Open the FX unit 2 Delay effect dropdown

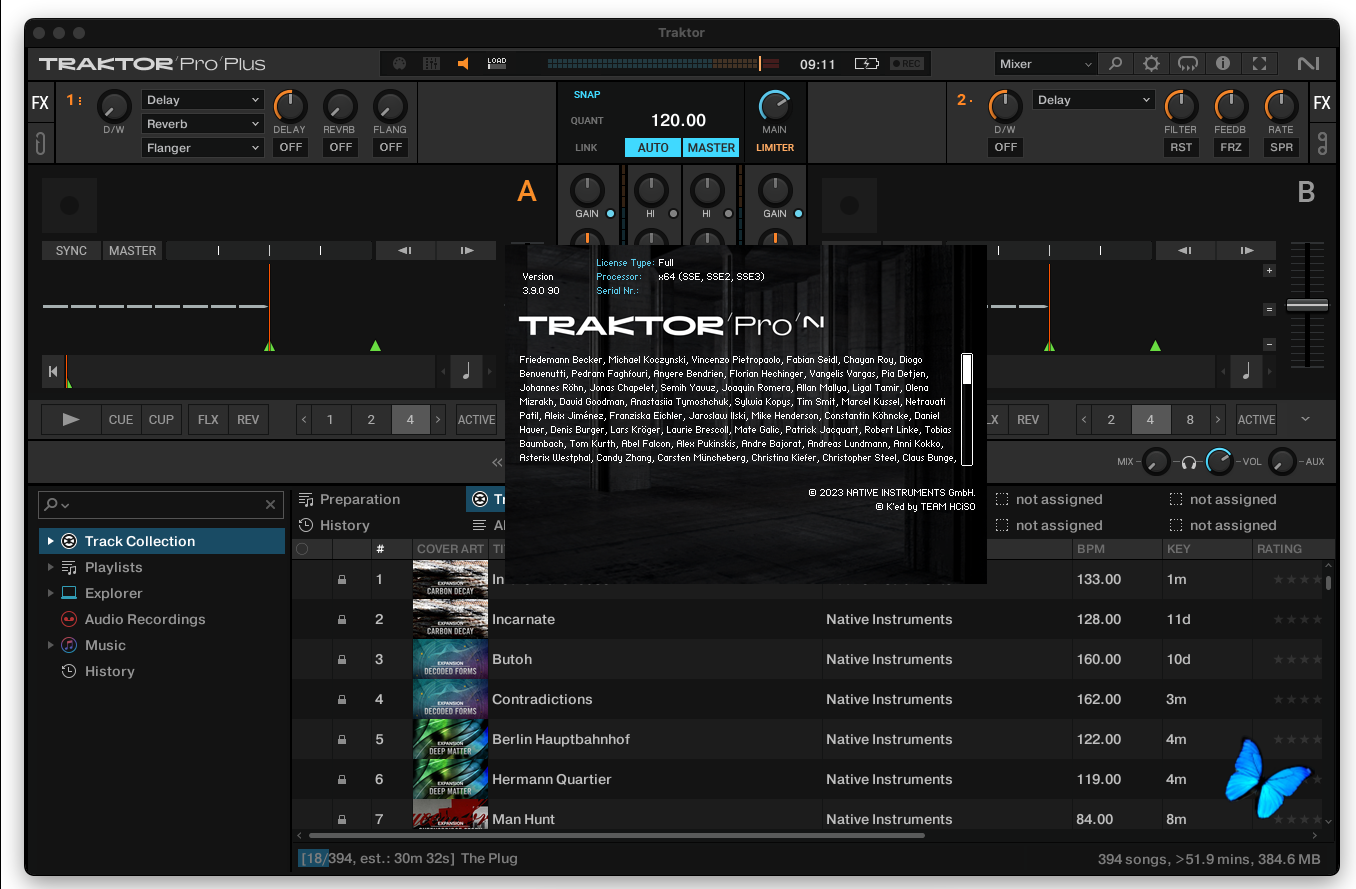[x=1094, y=100]
